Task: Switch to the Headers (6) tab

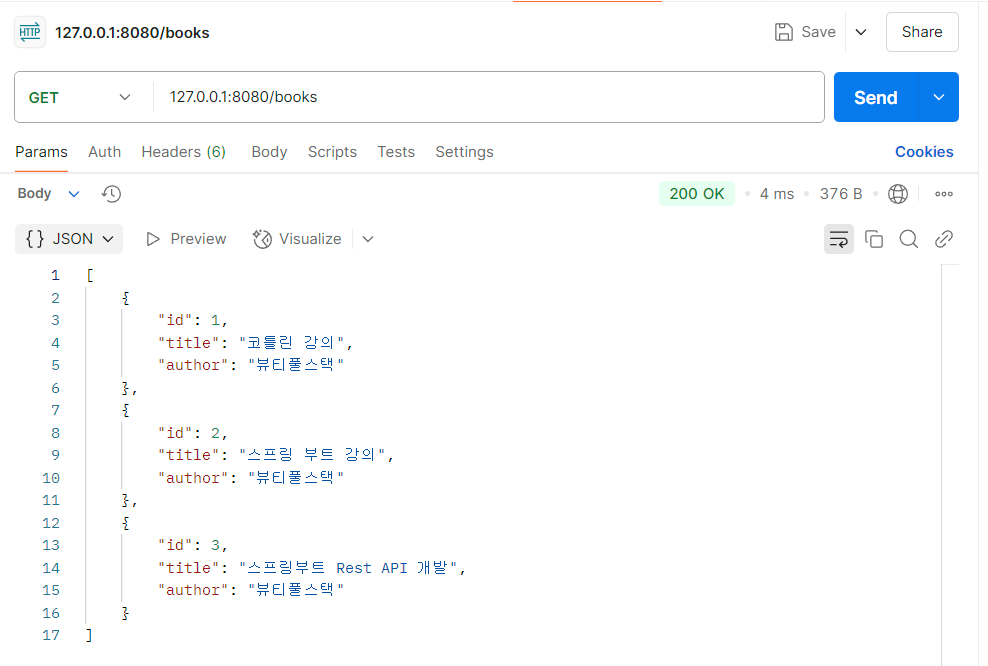Action: (x=183, y=152)
